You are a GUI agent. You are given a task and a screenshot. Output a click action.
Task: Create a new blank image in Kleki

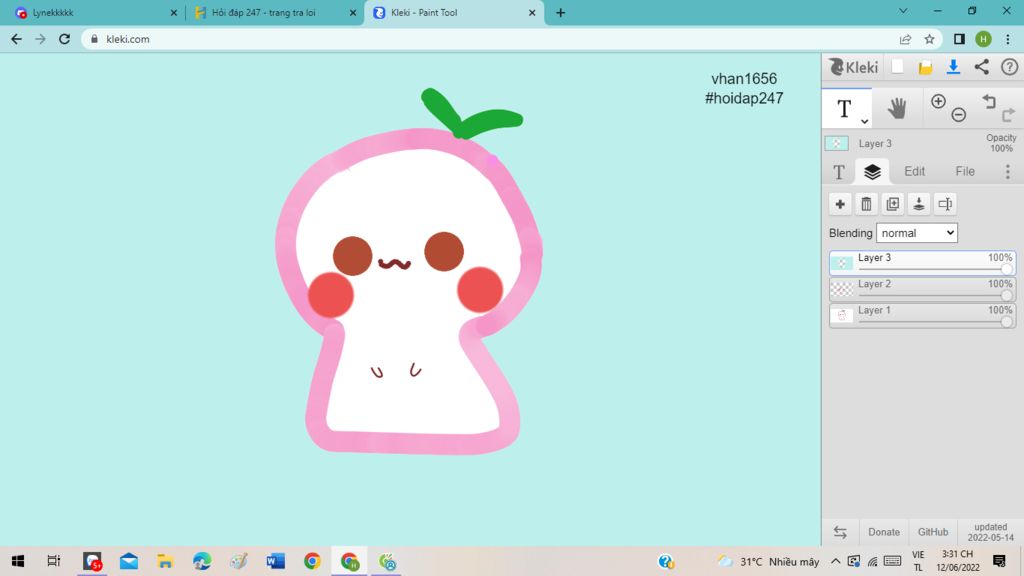897,67
